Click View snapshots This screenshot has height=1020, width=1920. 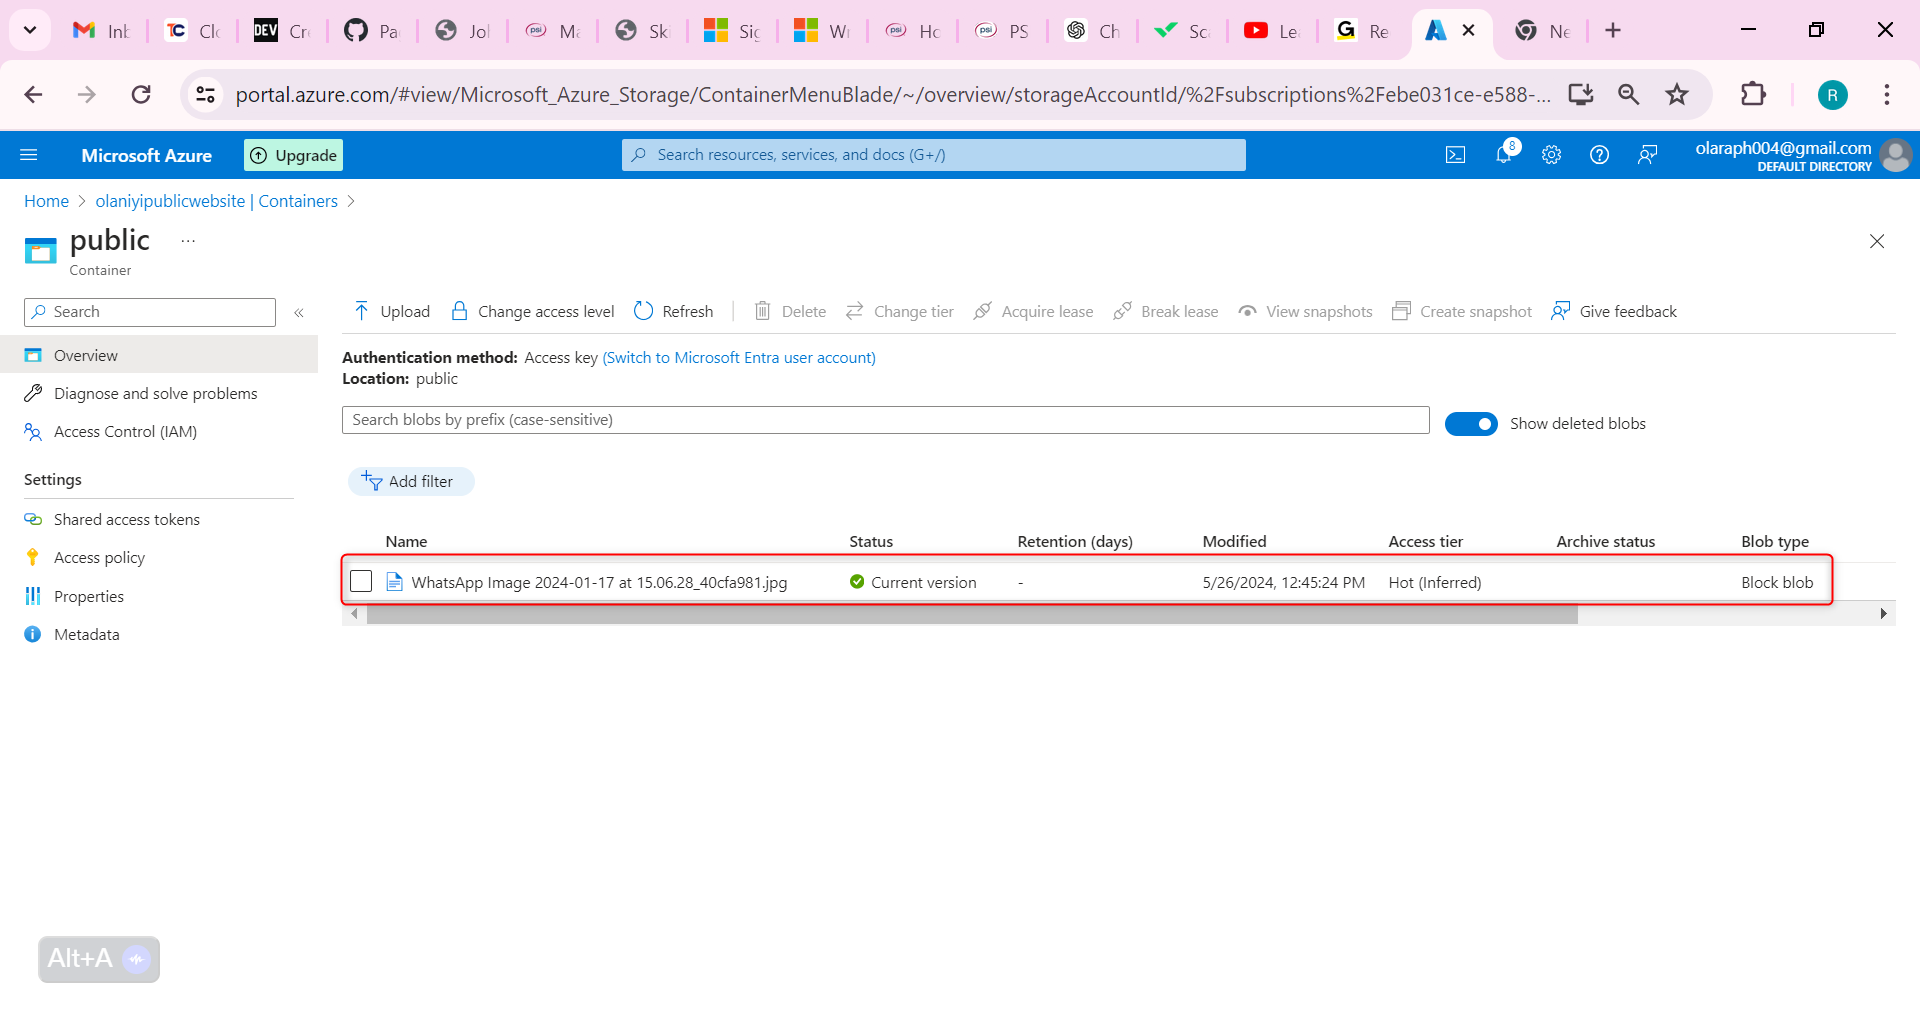[x=1305, y=311]
